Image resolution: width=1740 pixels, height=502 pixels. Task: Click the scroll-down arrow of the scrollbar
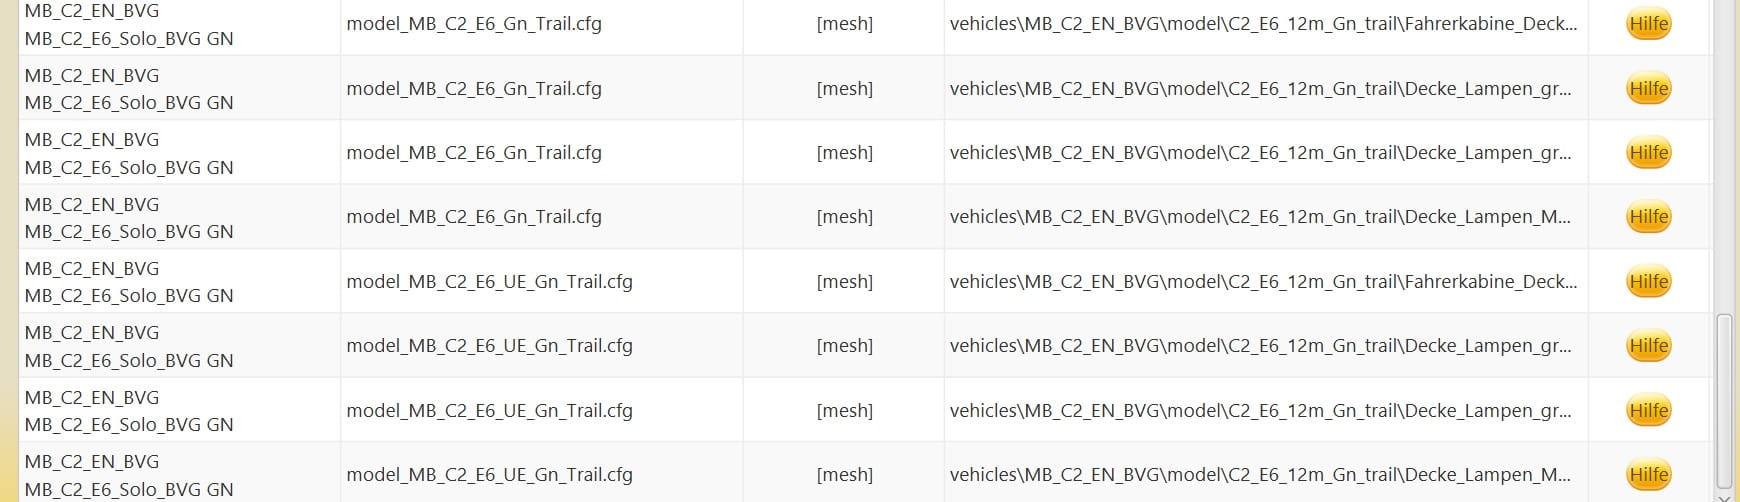1724,495
